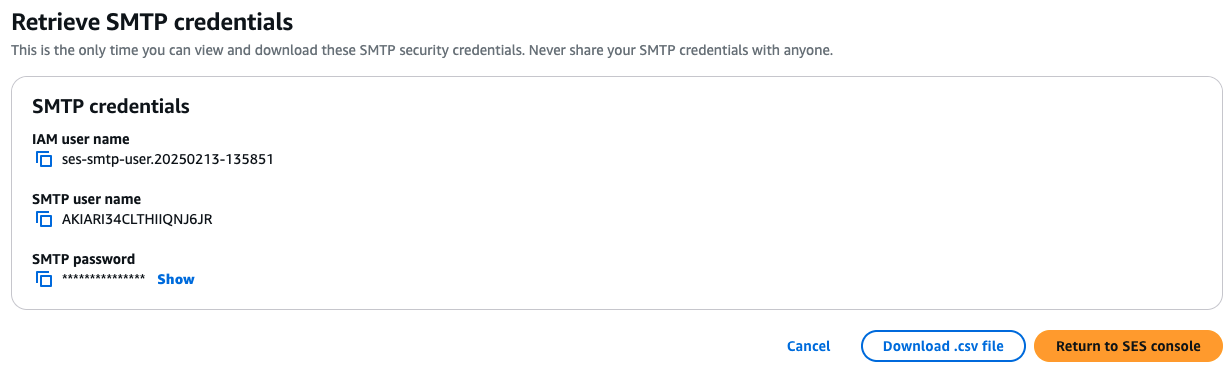
Task: Copy the SMTP password
Action: (x=44, y=279)
